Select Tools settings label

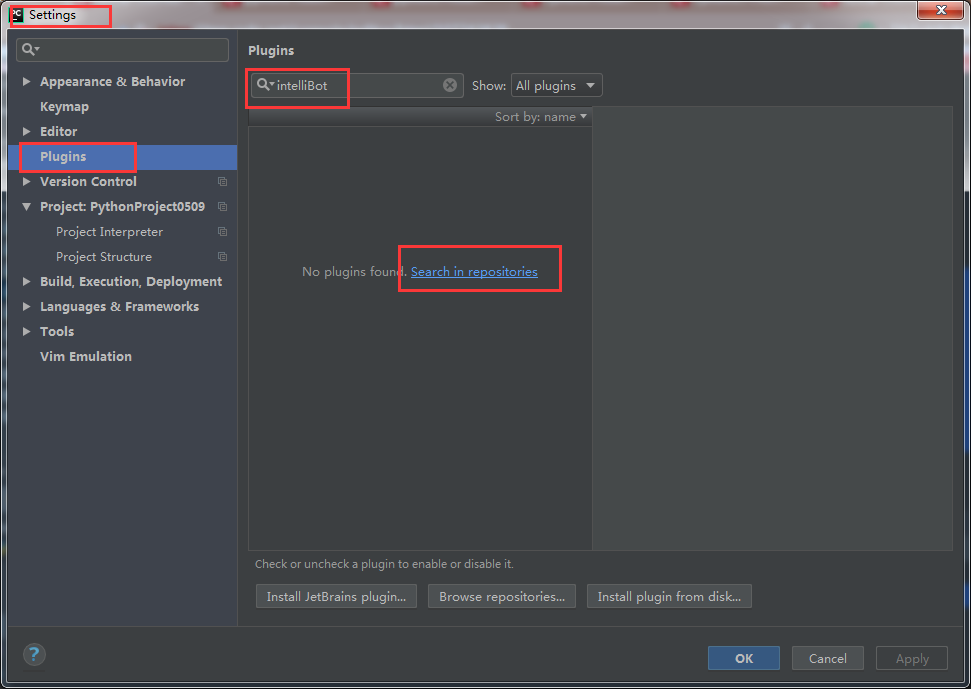[x=57, y=331]
